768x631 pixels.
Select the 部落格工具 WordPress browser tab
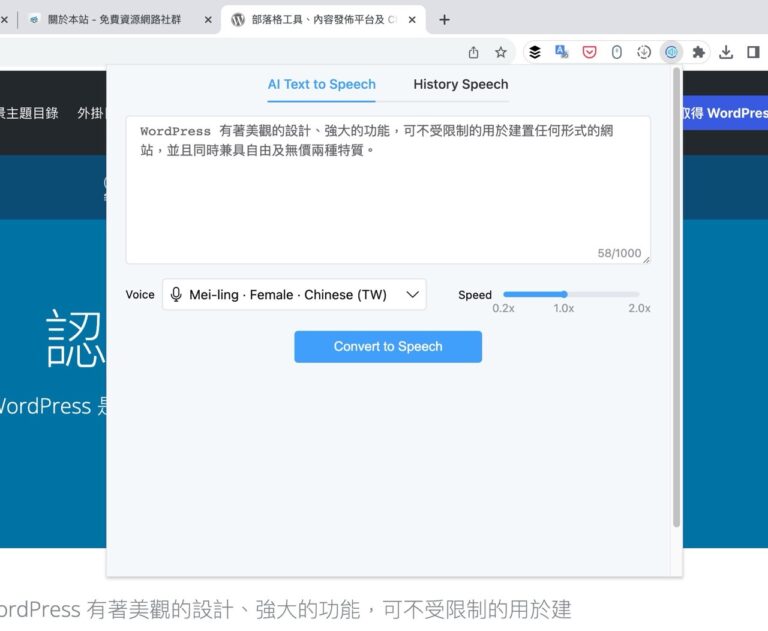[323, 20]
